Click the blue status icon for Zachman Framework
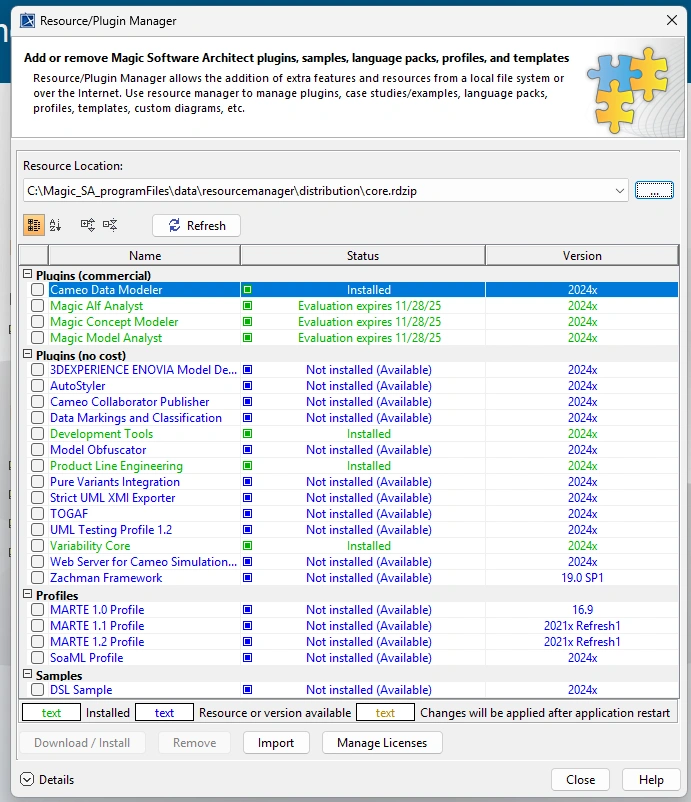Screen dimensions: 691x802 [248, 577]
